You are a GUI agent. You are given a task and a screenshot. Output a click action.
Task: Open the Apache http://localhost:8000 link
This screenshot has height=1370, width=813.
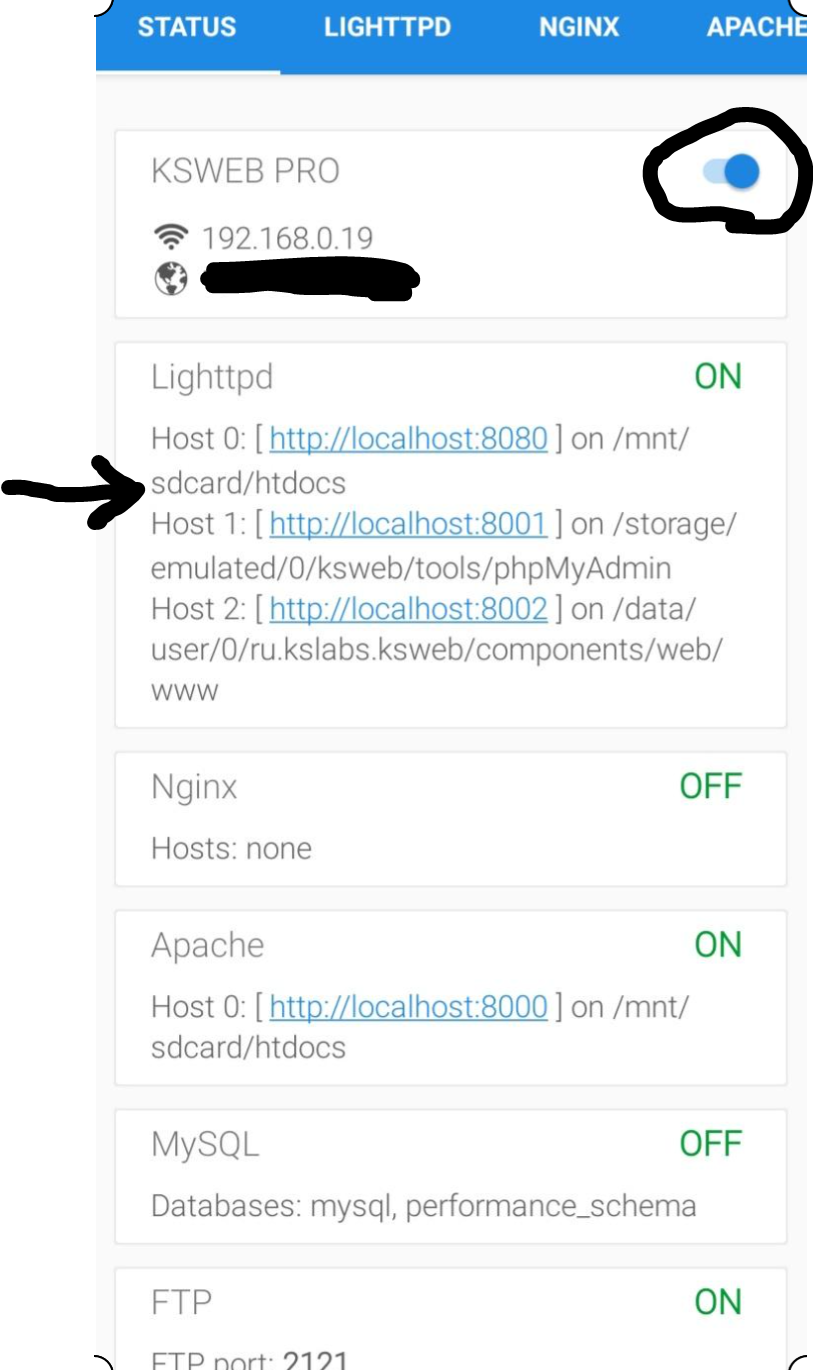(408, 1006)
